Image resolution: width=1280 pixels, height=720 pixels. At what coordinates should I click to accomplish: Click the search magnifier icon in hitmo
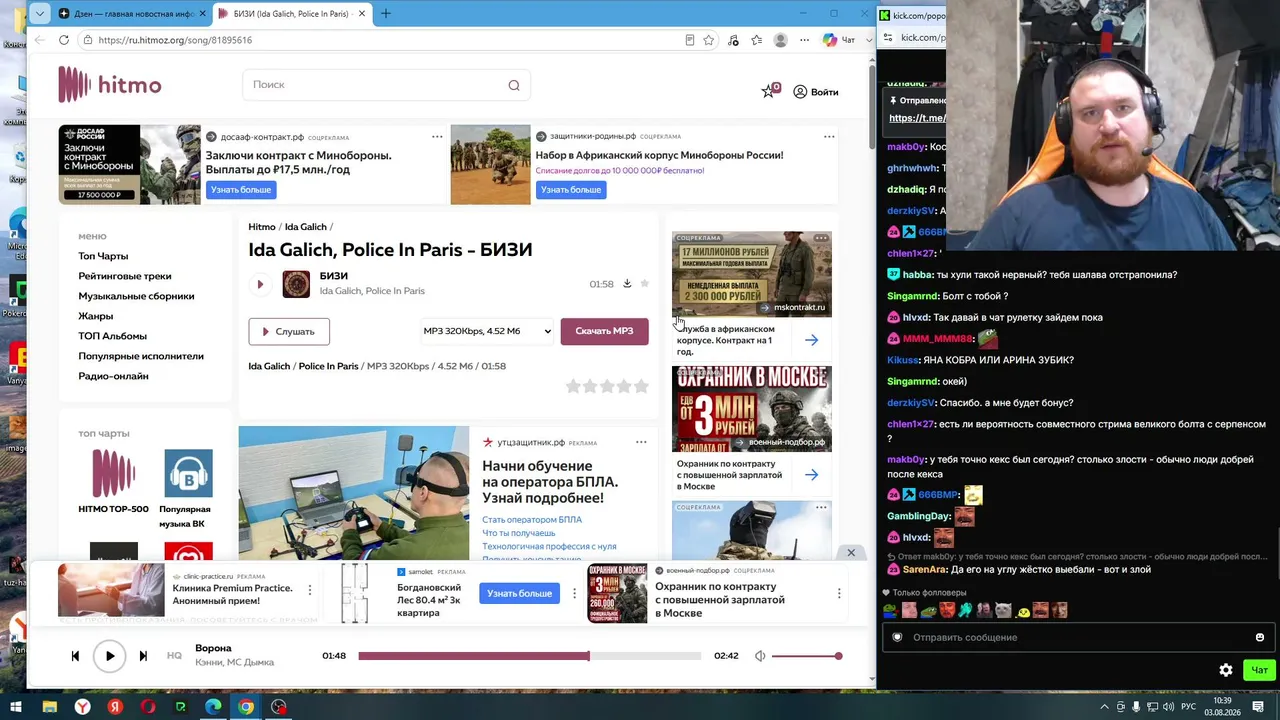click(x=514, y=85)
